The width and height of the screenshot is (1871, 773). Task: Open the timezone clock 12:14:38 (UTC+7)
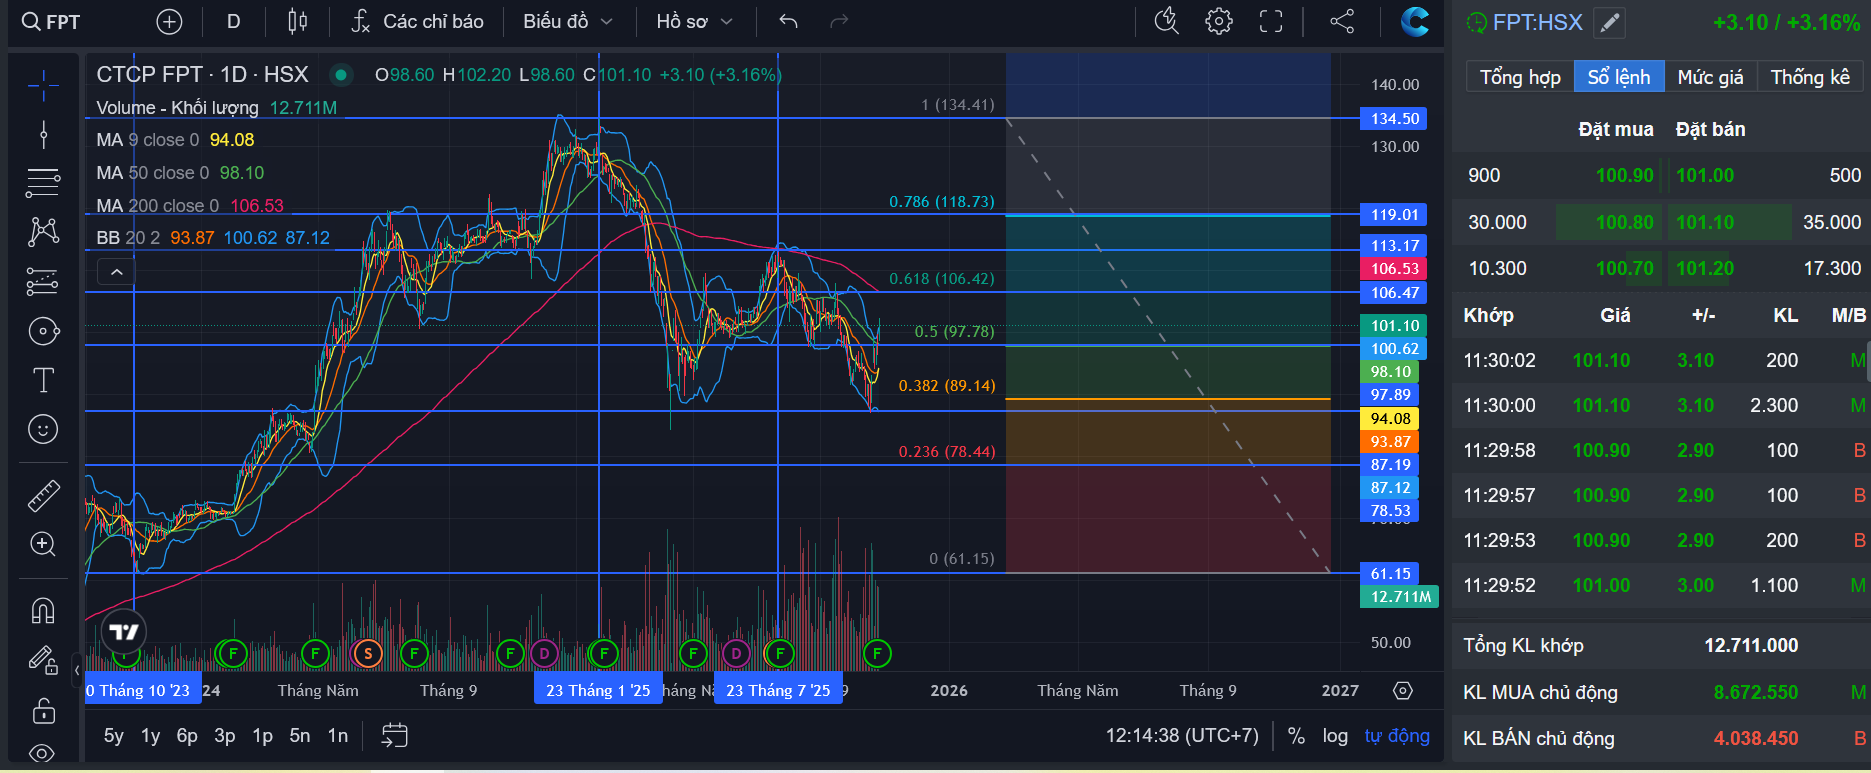[1182, 736]
